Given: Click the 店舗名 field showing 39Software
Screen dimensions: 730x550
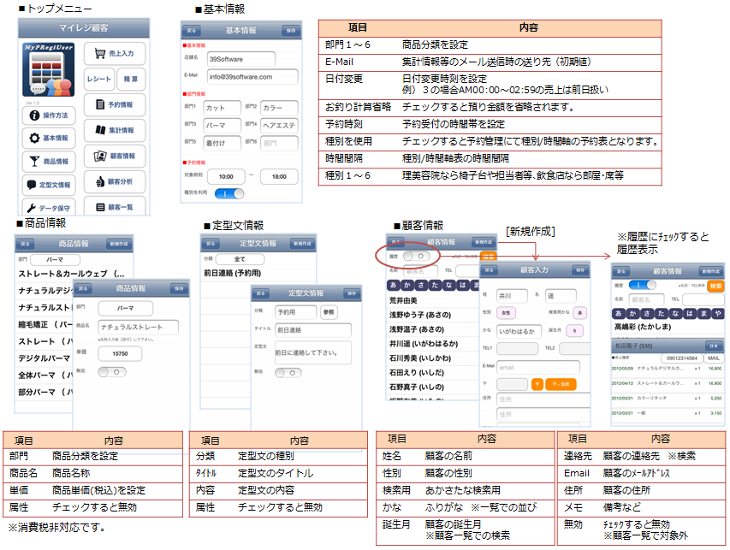Looking at the screenshot, I should [241, 59].
